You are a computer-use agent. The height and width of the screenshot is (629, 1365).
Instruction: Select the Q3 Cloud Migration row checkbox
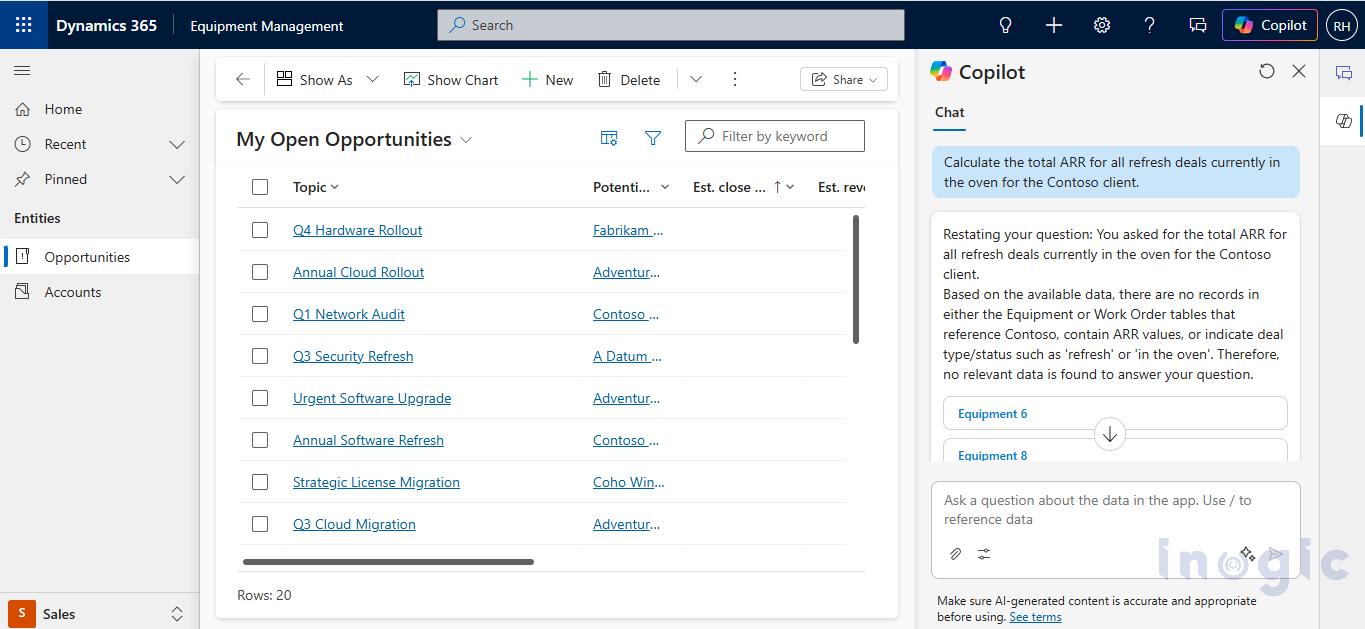tap(260, 524)
